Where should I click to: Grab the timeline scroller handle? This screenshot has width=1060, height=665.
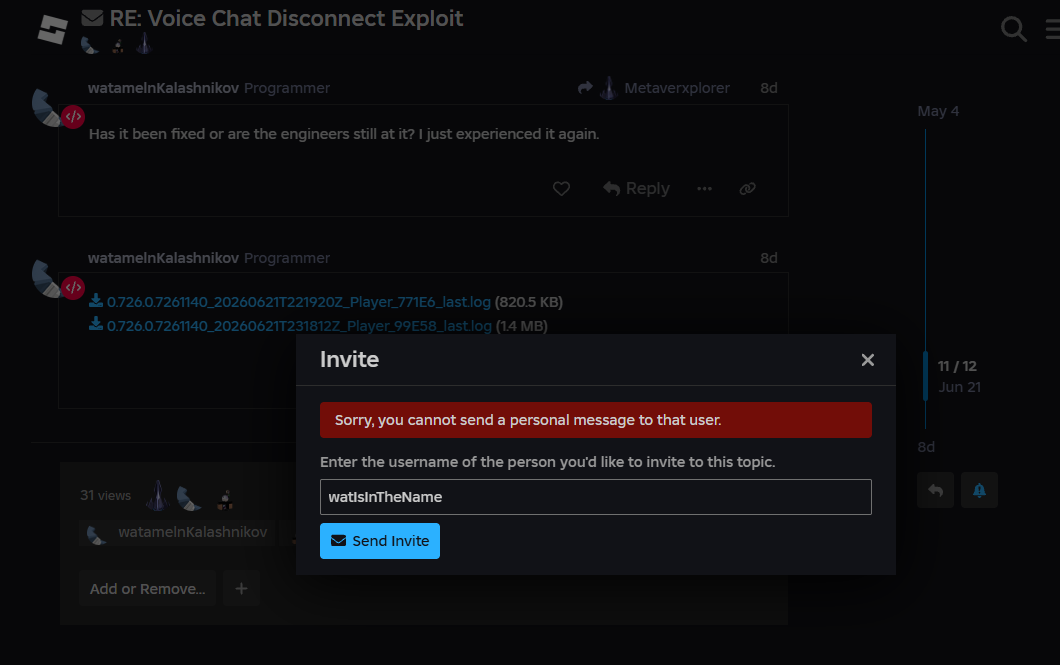[x=925, y=376]
